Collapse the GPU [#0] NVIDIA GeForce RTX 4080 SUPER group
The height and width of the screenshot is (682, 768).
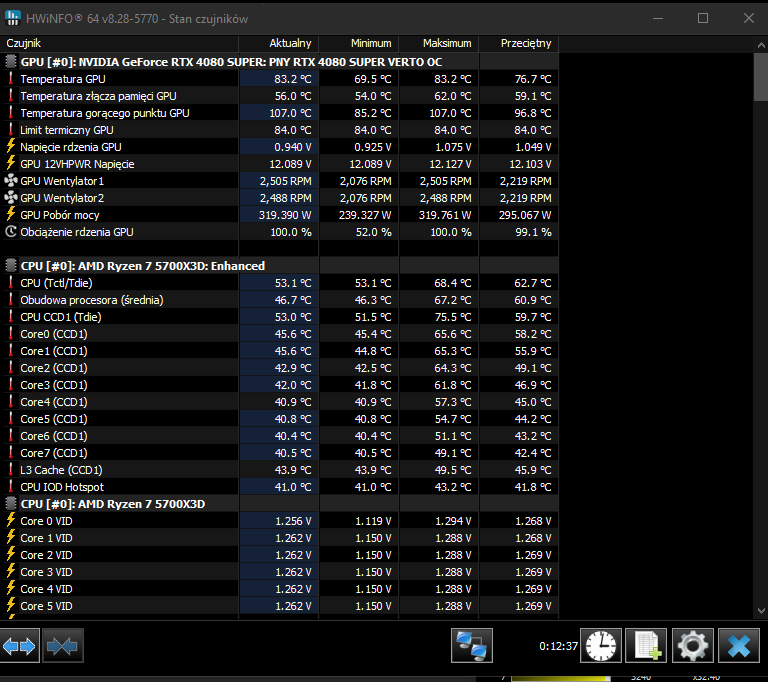(11, 62)
